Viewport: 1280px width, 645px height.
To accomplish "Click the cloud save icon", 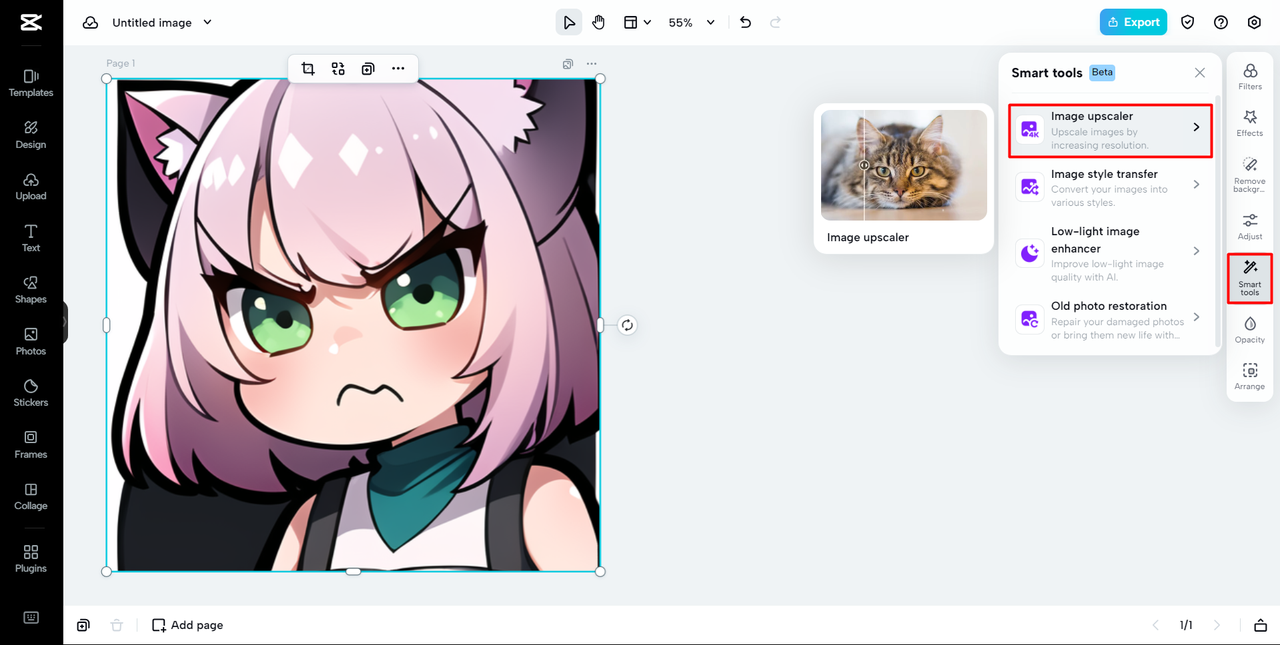I will 91,22.
